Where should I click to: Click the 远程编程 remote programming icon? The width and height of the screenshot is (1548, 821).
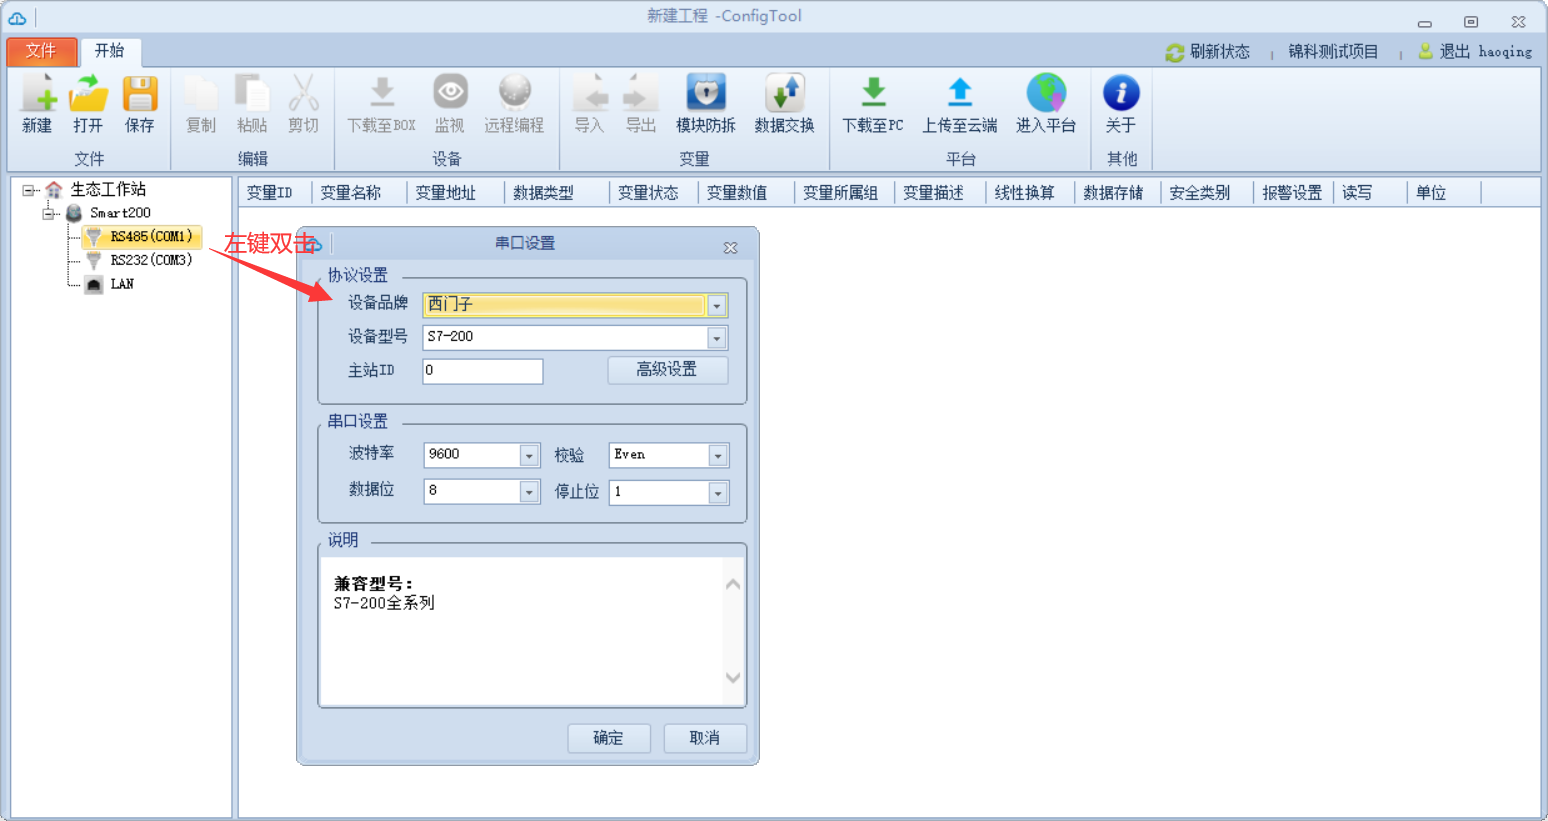click(514, 93)
